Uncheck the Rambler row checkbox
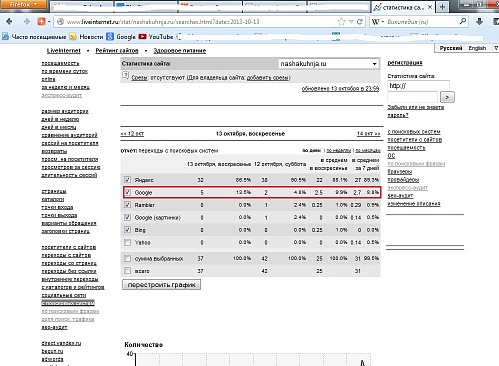This screenshot has height=366, width=499. point(127,205)
